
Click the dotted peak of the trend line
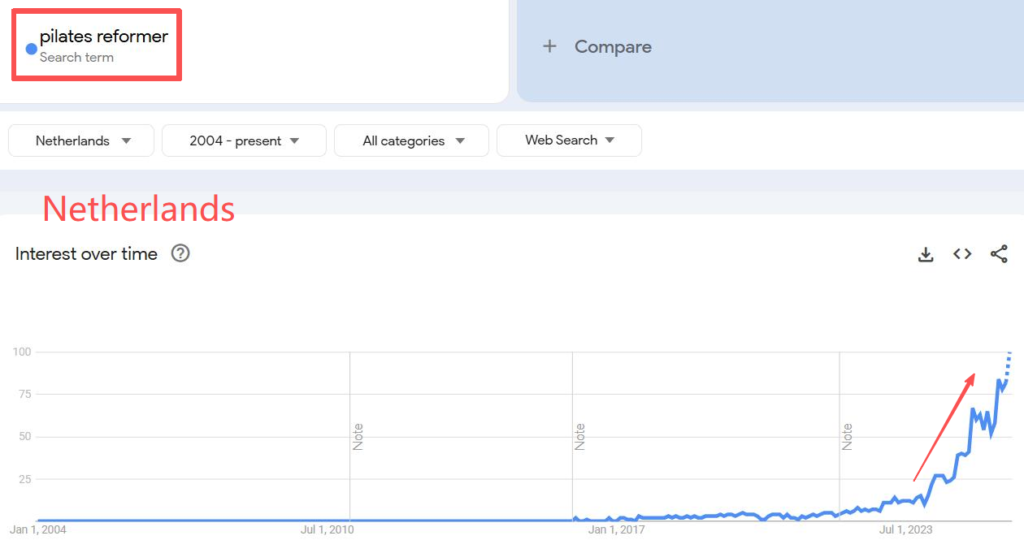tap(1009, 357)
